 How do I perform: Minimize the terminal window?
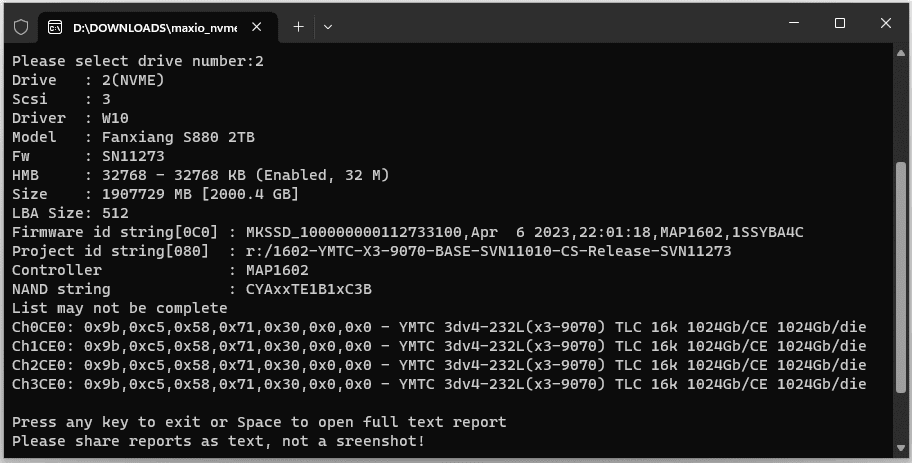[x=795, y=24]
